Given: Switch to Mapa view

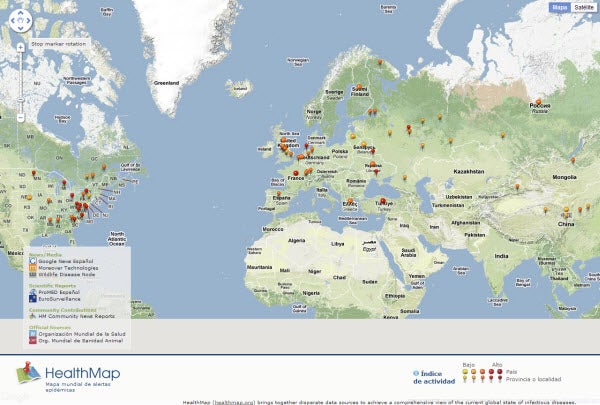Looking at the screenshot, I should click(x=560, y=7).
